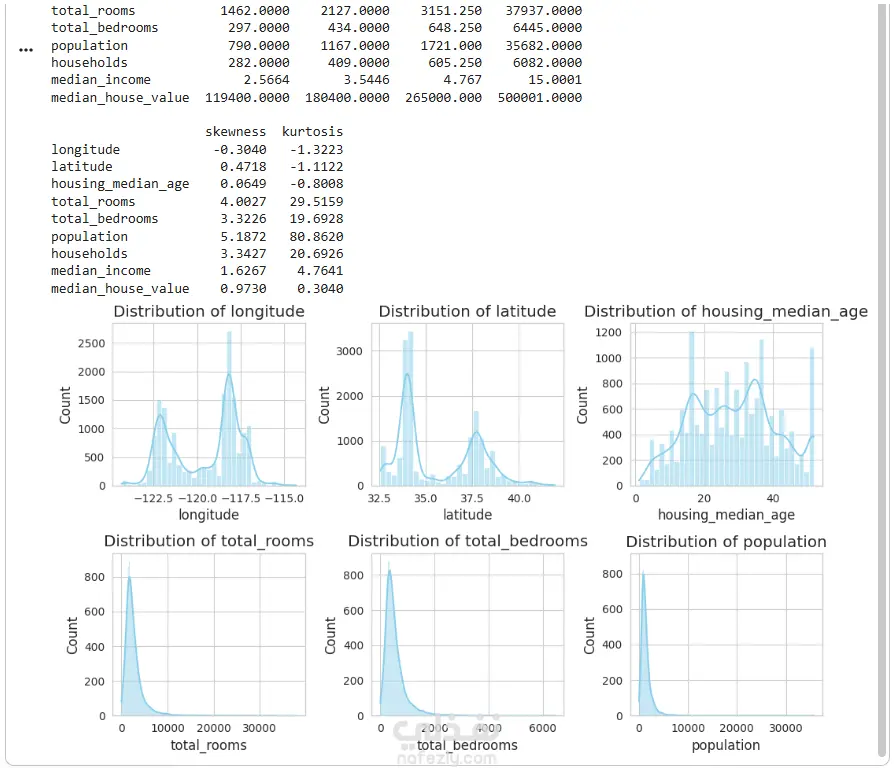Click the latitude x-axis label under second chart
Image resolution: width=894 pixels, height=768 pixels.
[x=468, y=514]
